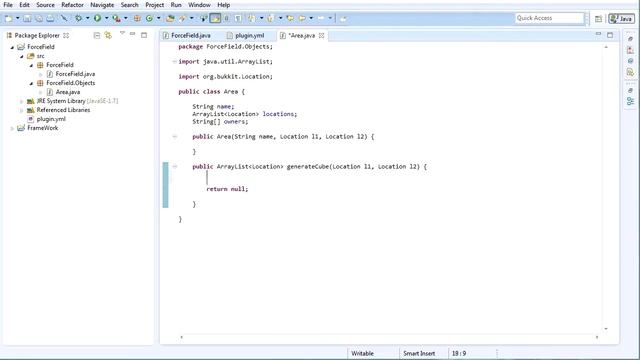Viewport: 640px width, 360px height.
Task: Collapse the ForceField project node
Action: pos(12,47)
